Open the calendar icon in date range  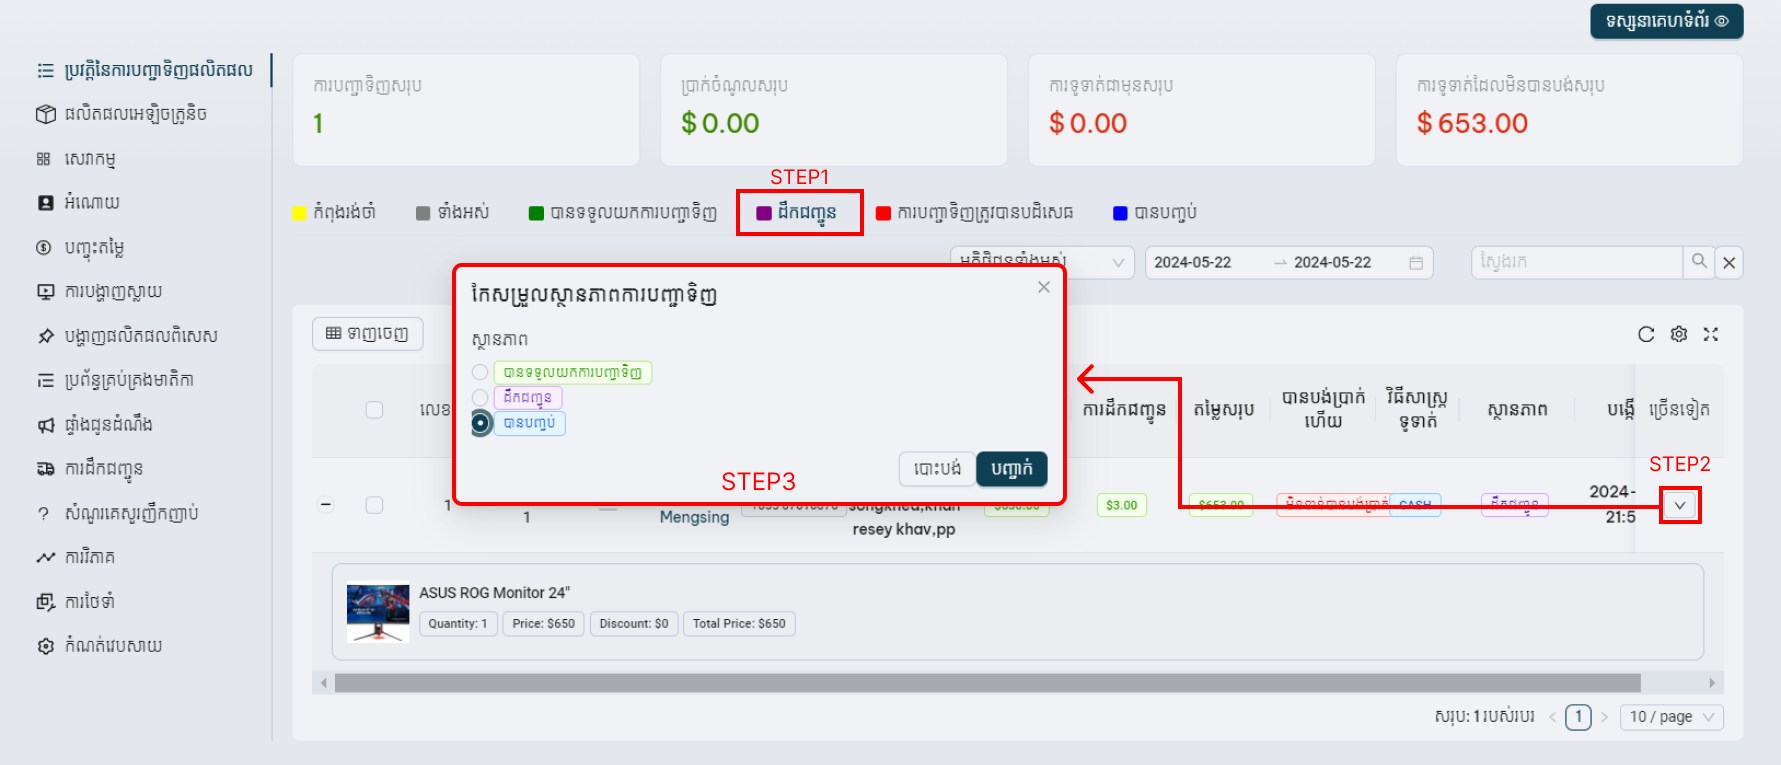[1416, 263]
